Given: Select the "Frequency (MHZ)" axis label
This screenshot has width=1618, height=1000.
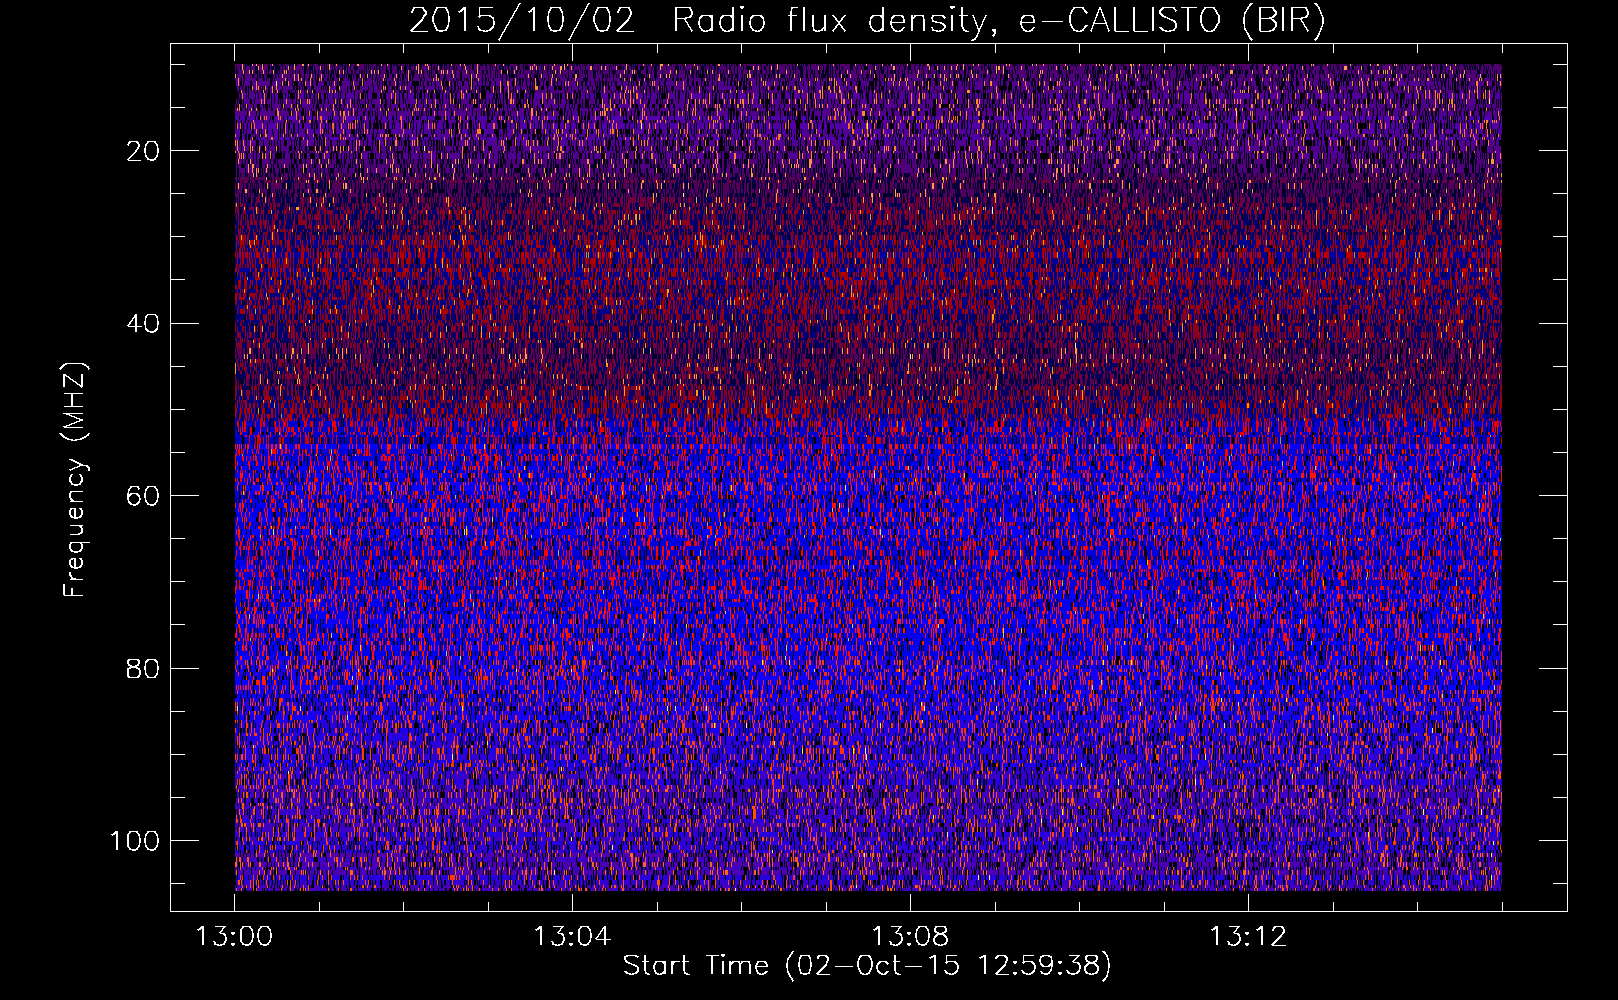Looking at the screenshot, I should tap(75, 480).
